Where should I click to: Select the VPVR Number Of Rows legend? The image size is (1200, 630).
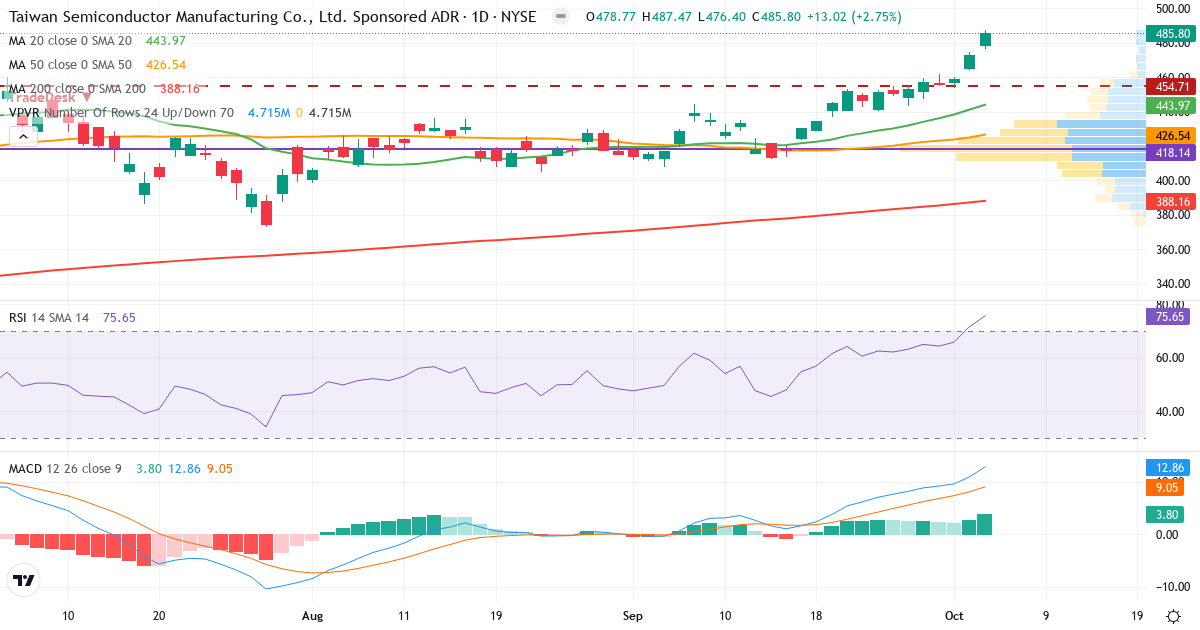121,113
